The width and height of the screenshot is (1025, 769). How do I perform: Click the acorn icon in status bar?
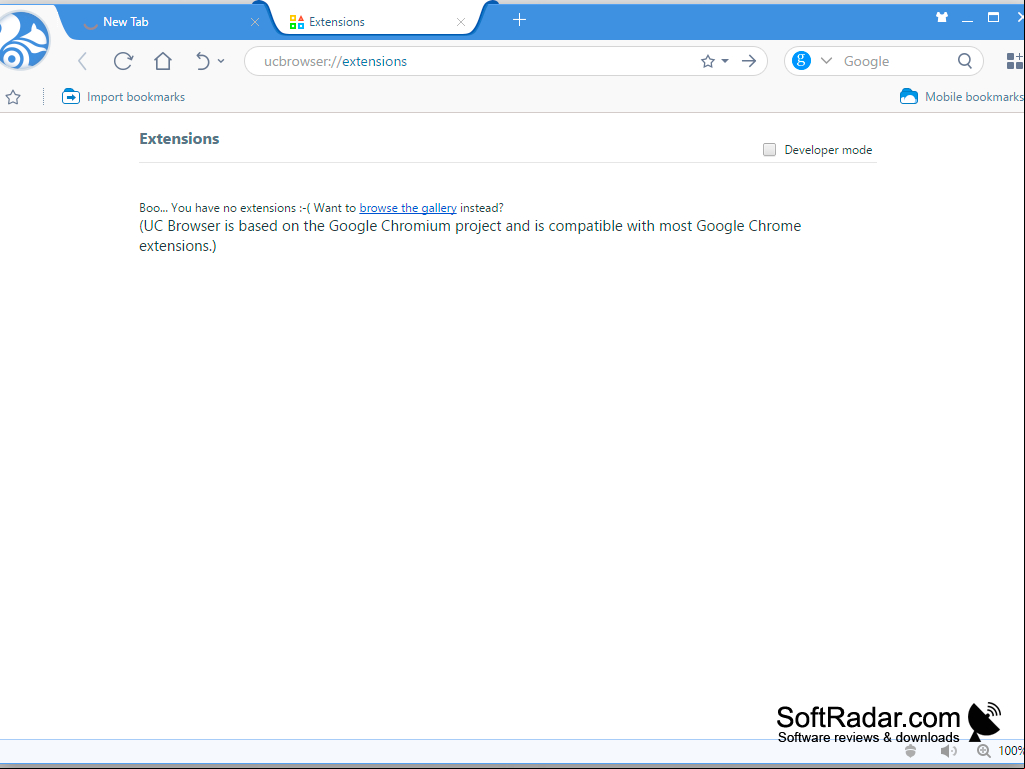pyautogui.click(x=911, y=752)
